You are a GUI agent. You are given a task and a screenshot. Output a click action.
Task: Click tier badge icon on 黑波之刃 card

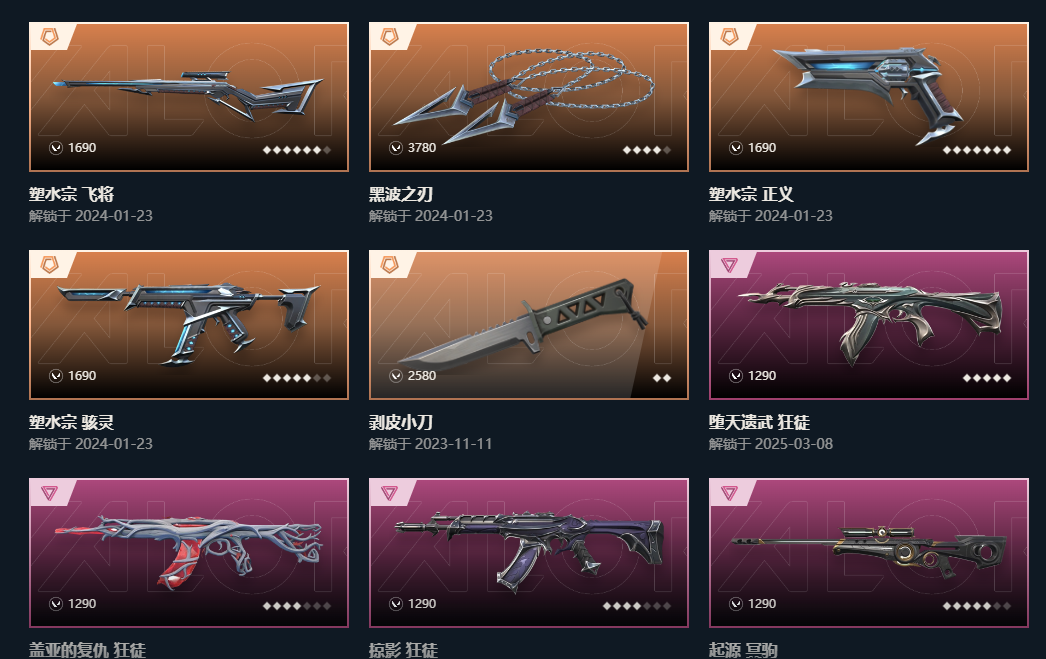(390, 37)
